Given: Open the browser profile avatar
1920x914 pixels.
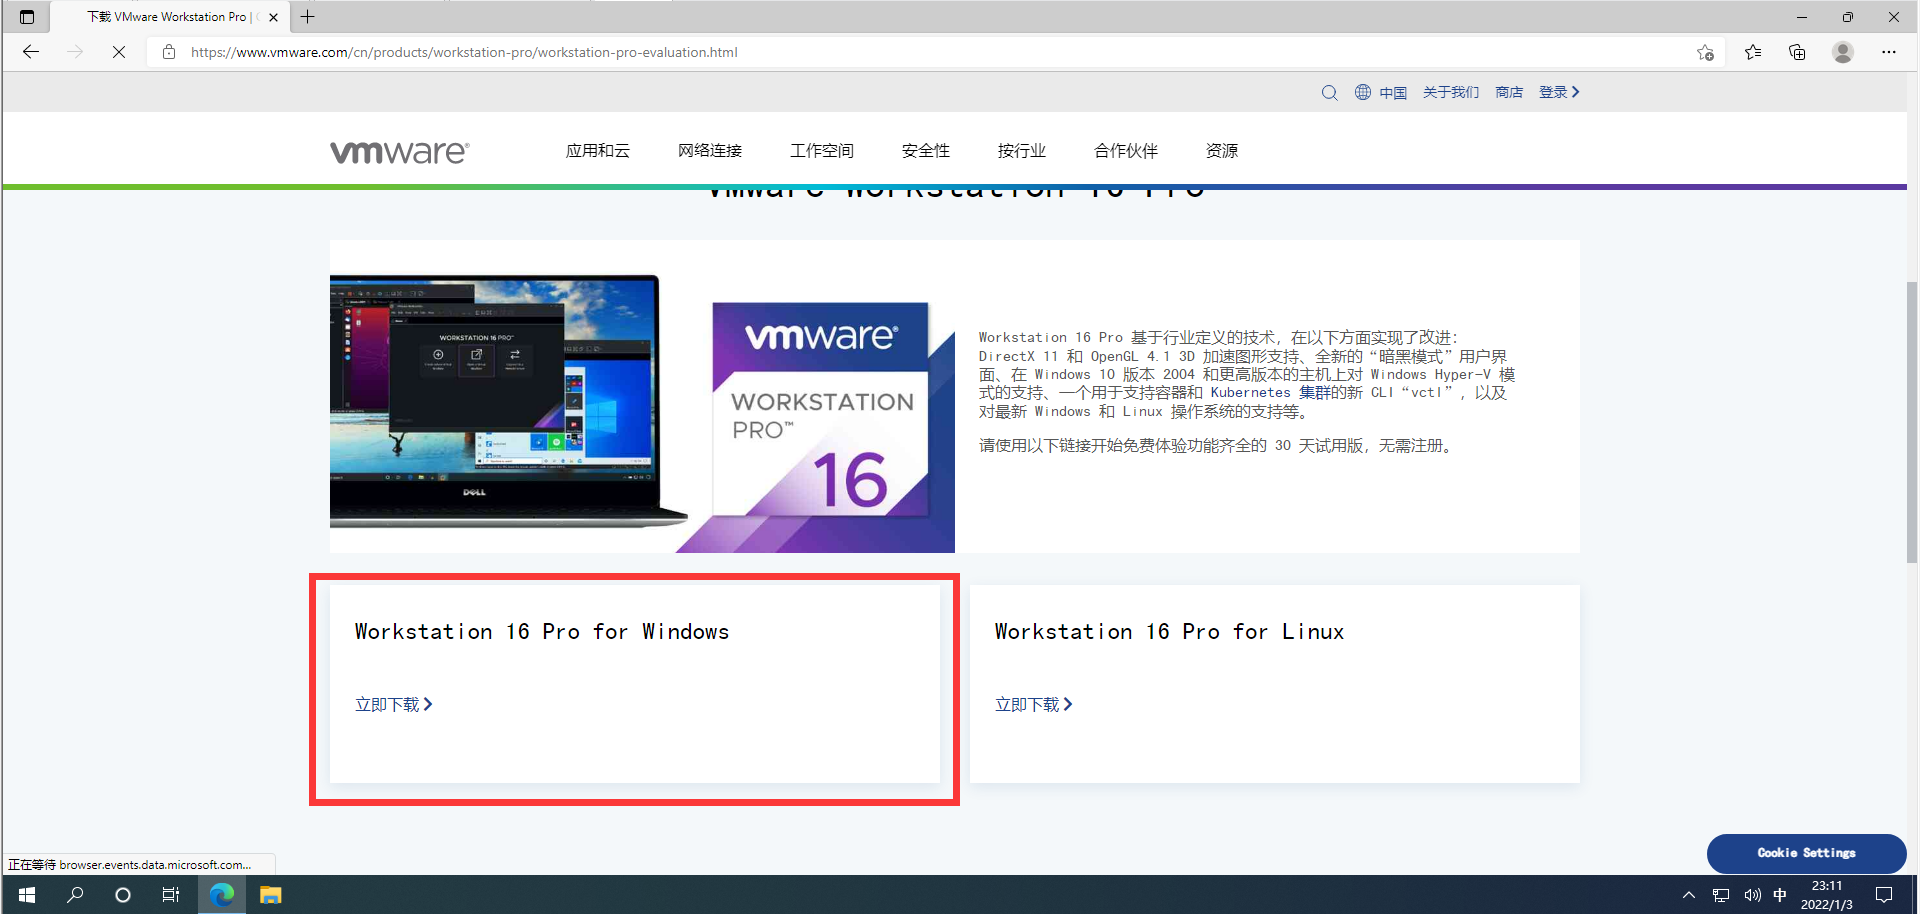Looking at the screenshot, I should [1842, 52].
